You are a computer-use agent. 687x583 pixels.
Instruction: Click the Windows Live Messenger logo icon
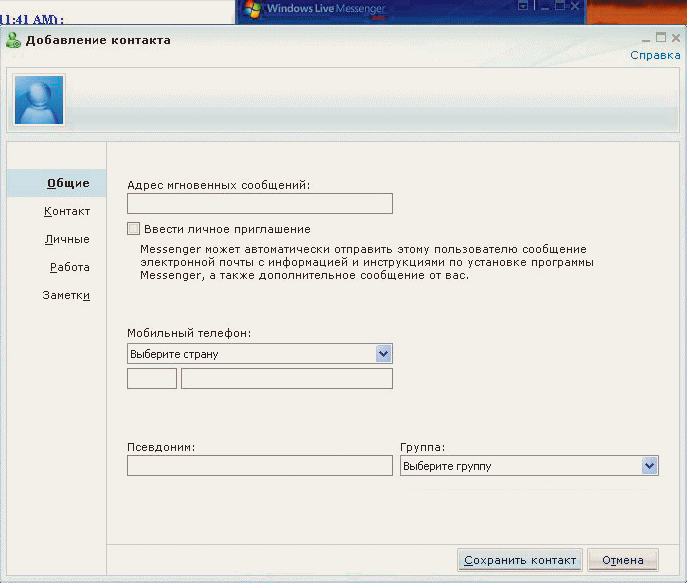tap(254, 9)
